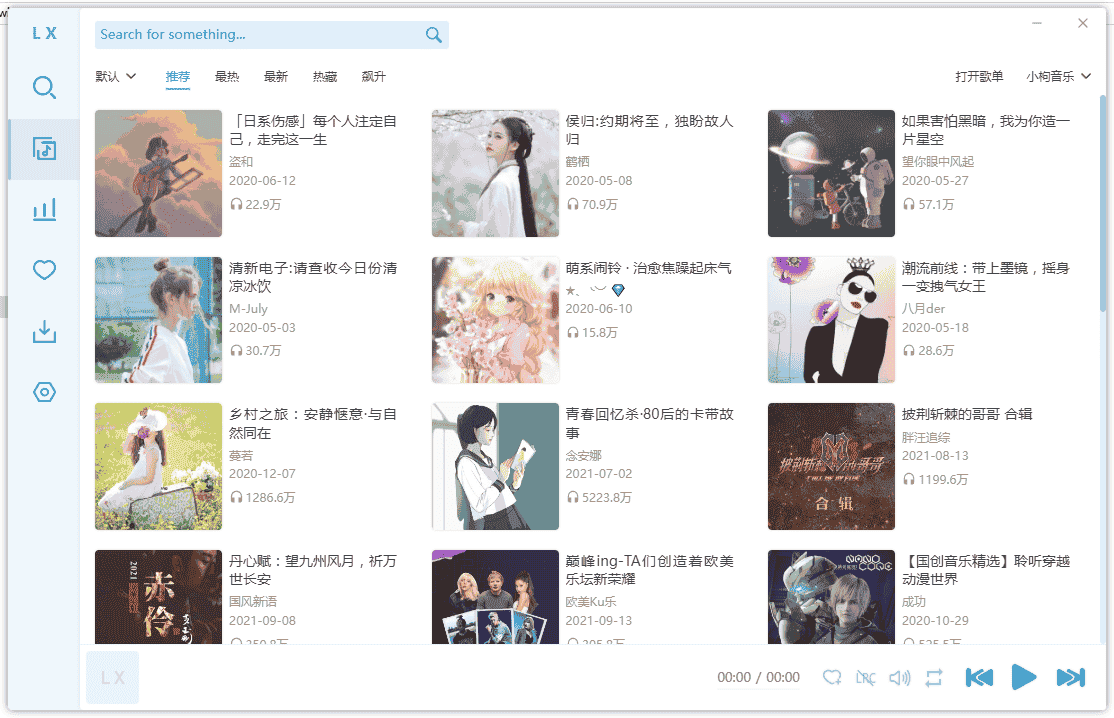Open the 乡村之旅 playlist cover
The width and height of the screenshot is (1114, 718).
tap(158, 467)
